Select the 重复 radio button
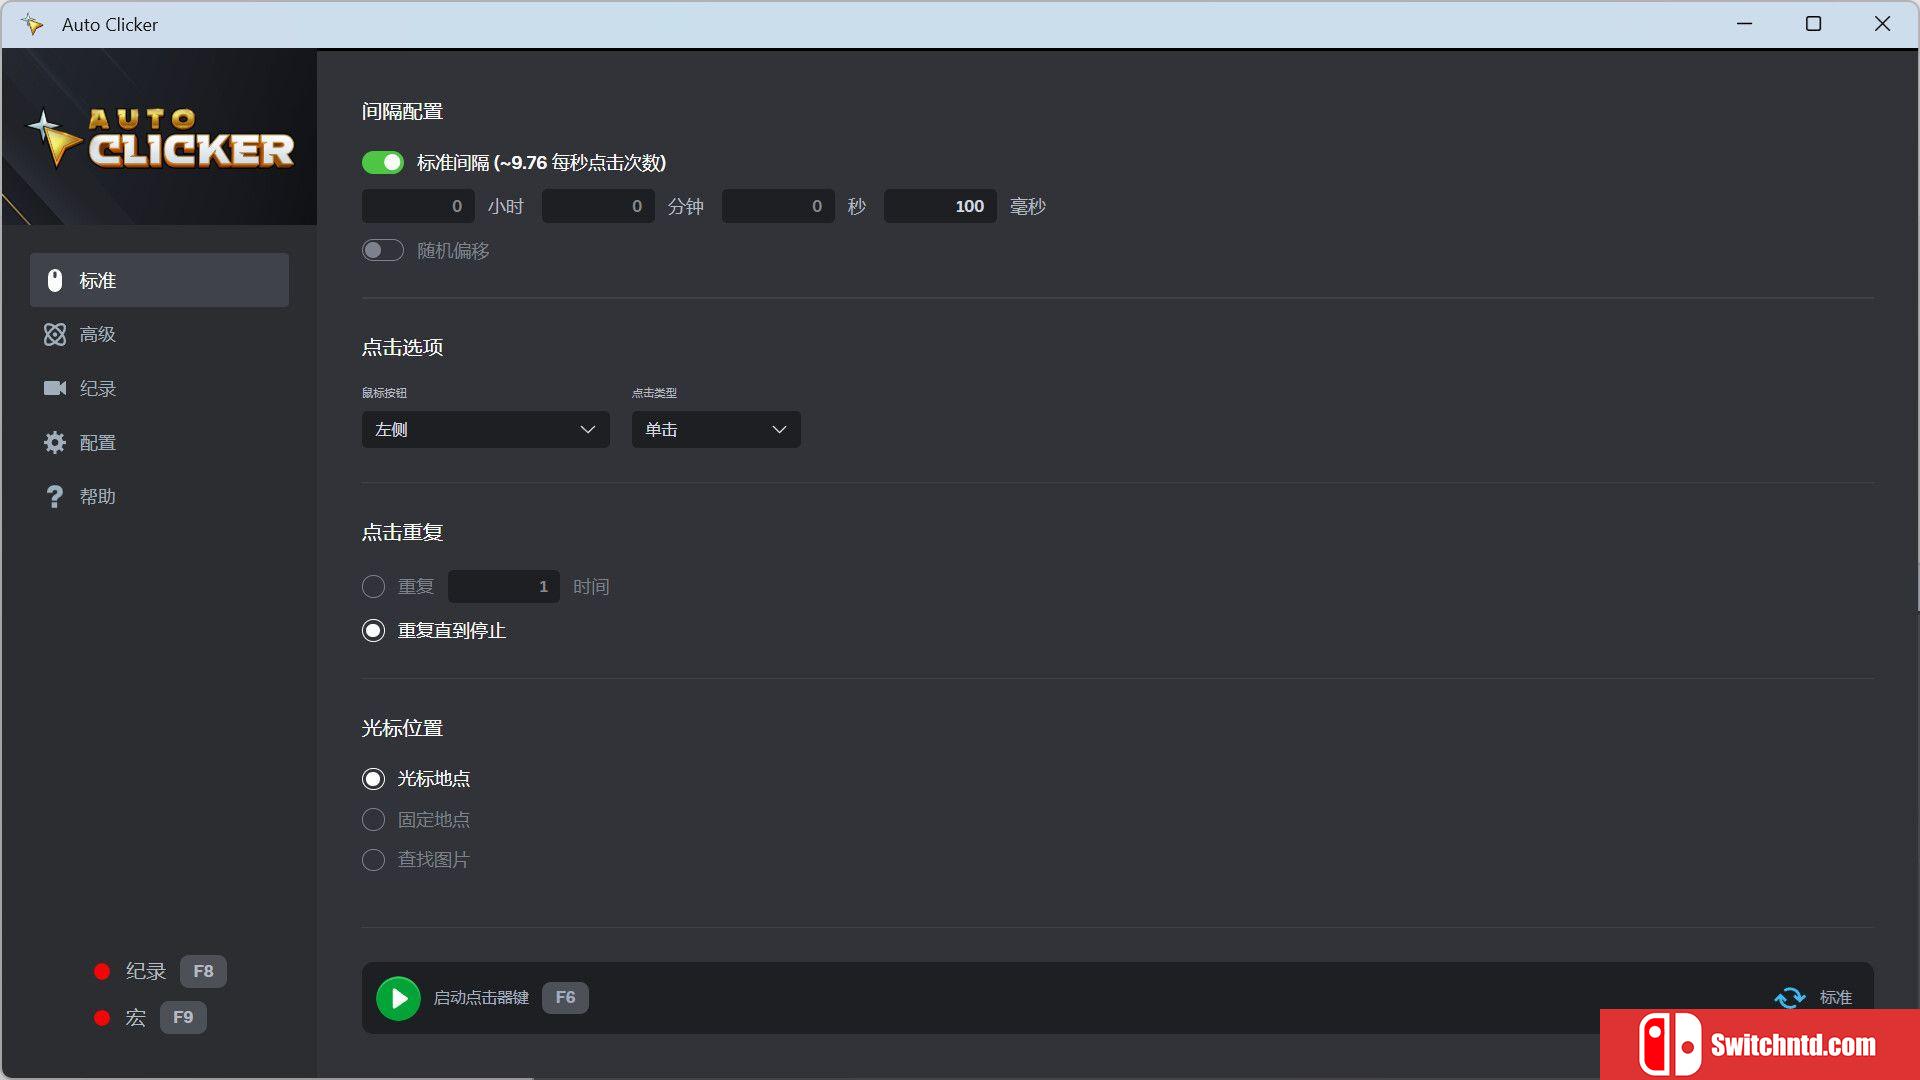 (x=373, y=586)
